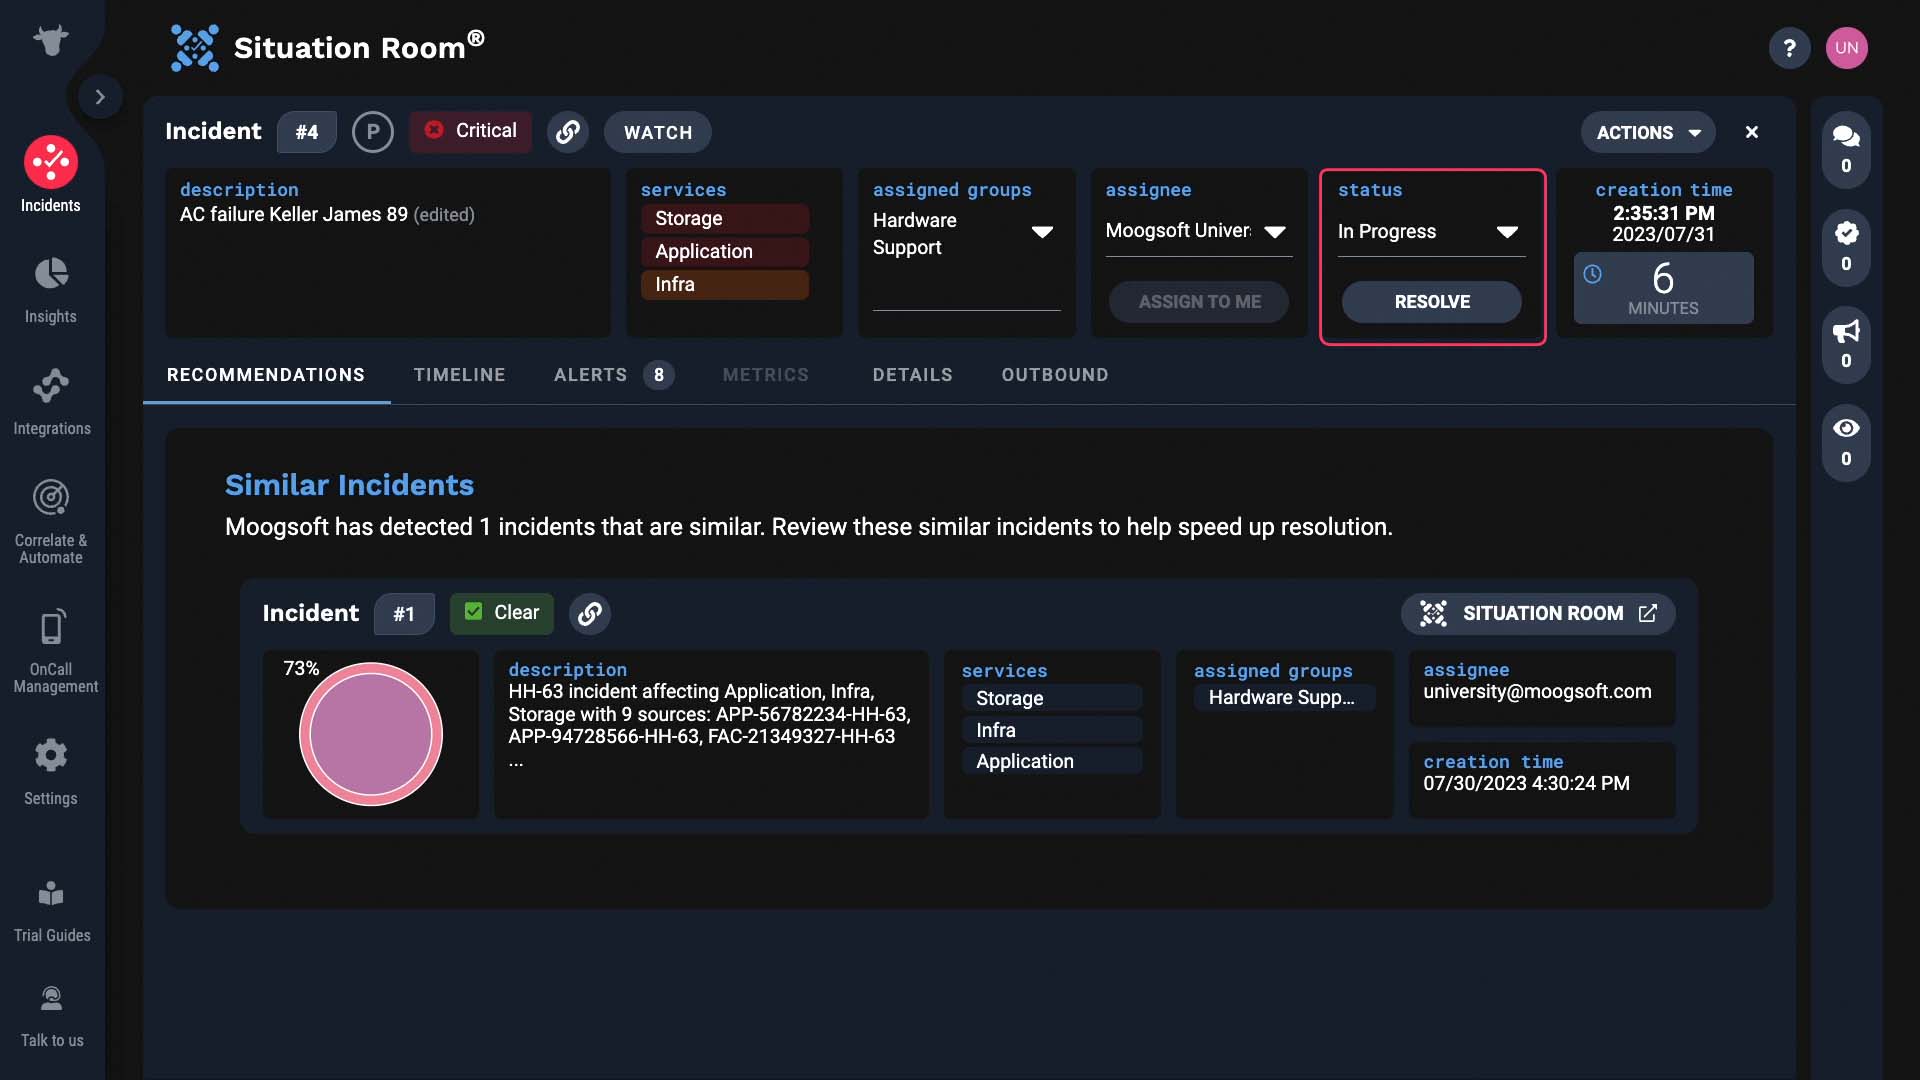The width and height of the screenshot is (1920, 1080).
Task: Click creation time 07/30/2023 4:30:24 PM
Action: coord(1526,784)
